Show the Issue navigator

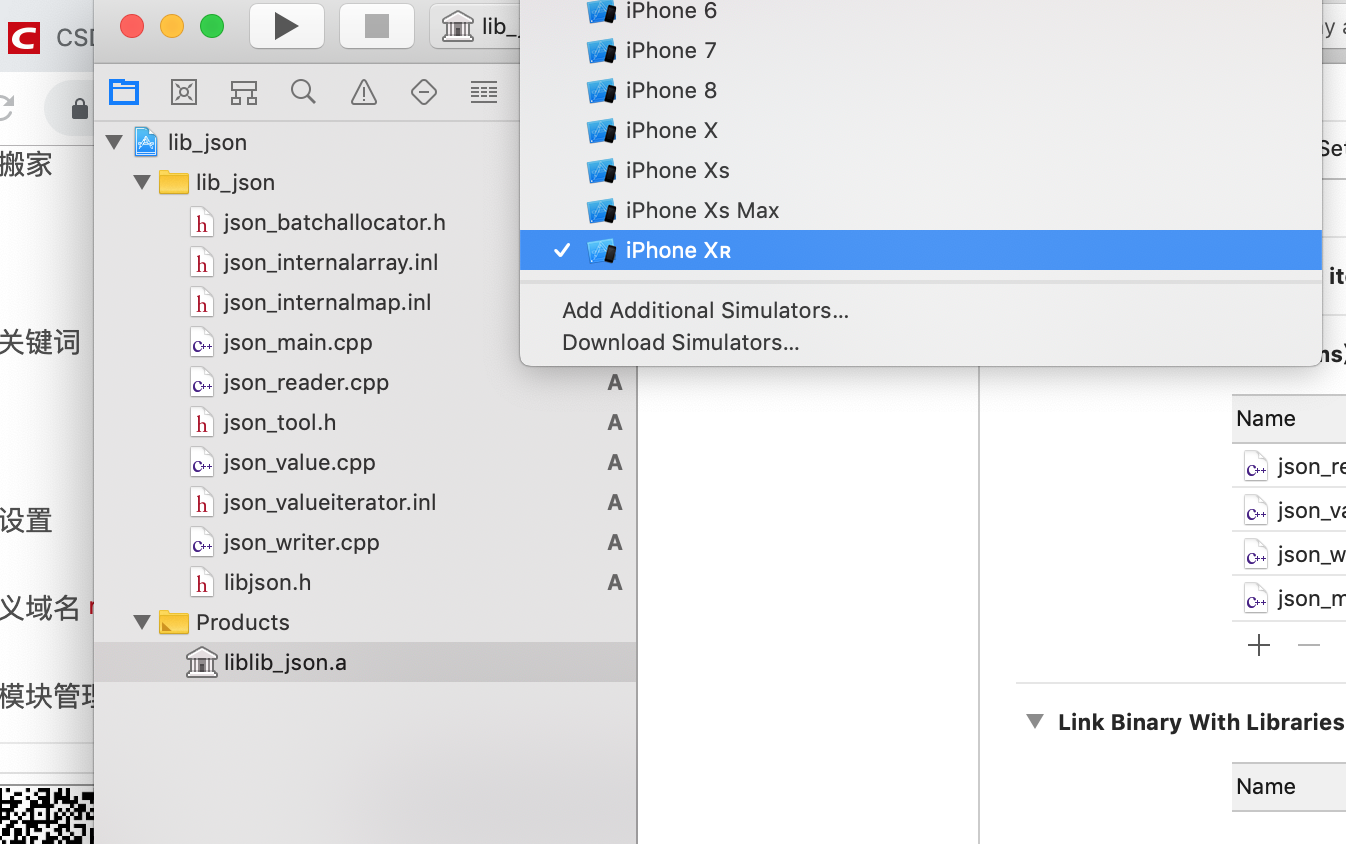point(364,93)
